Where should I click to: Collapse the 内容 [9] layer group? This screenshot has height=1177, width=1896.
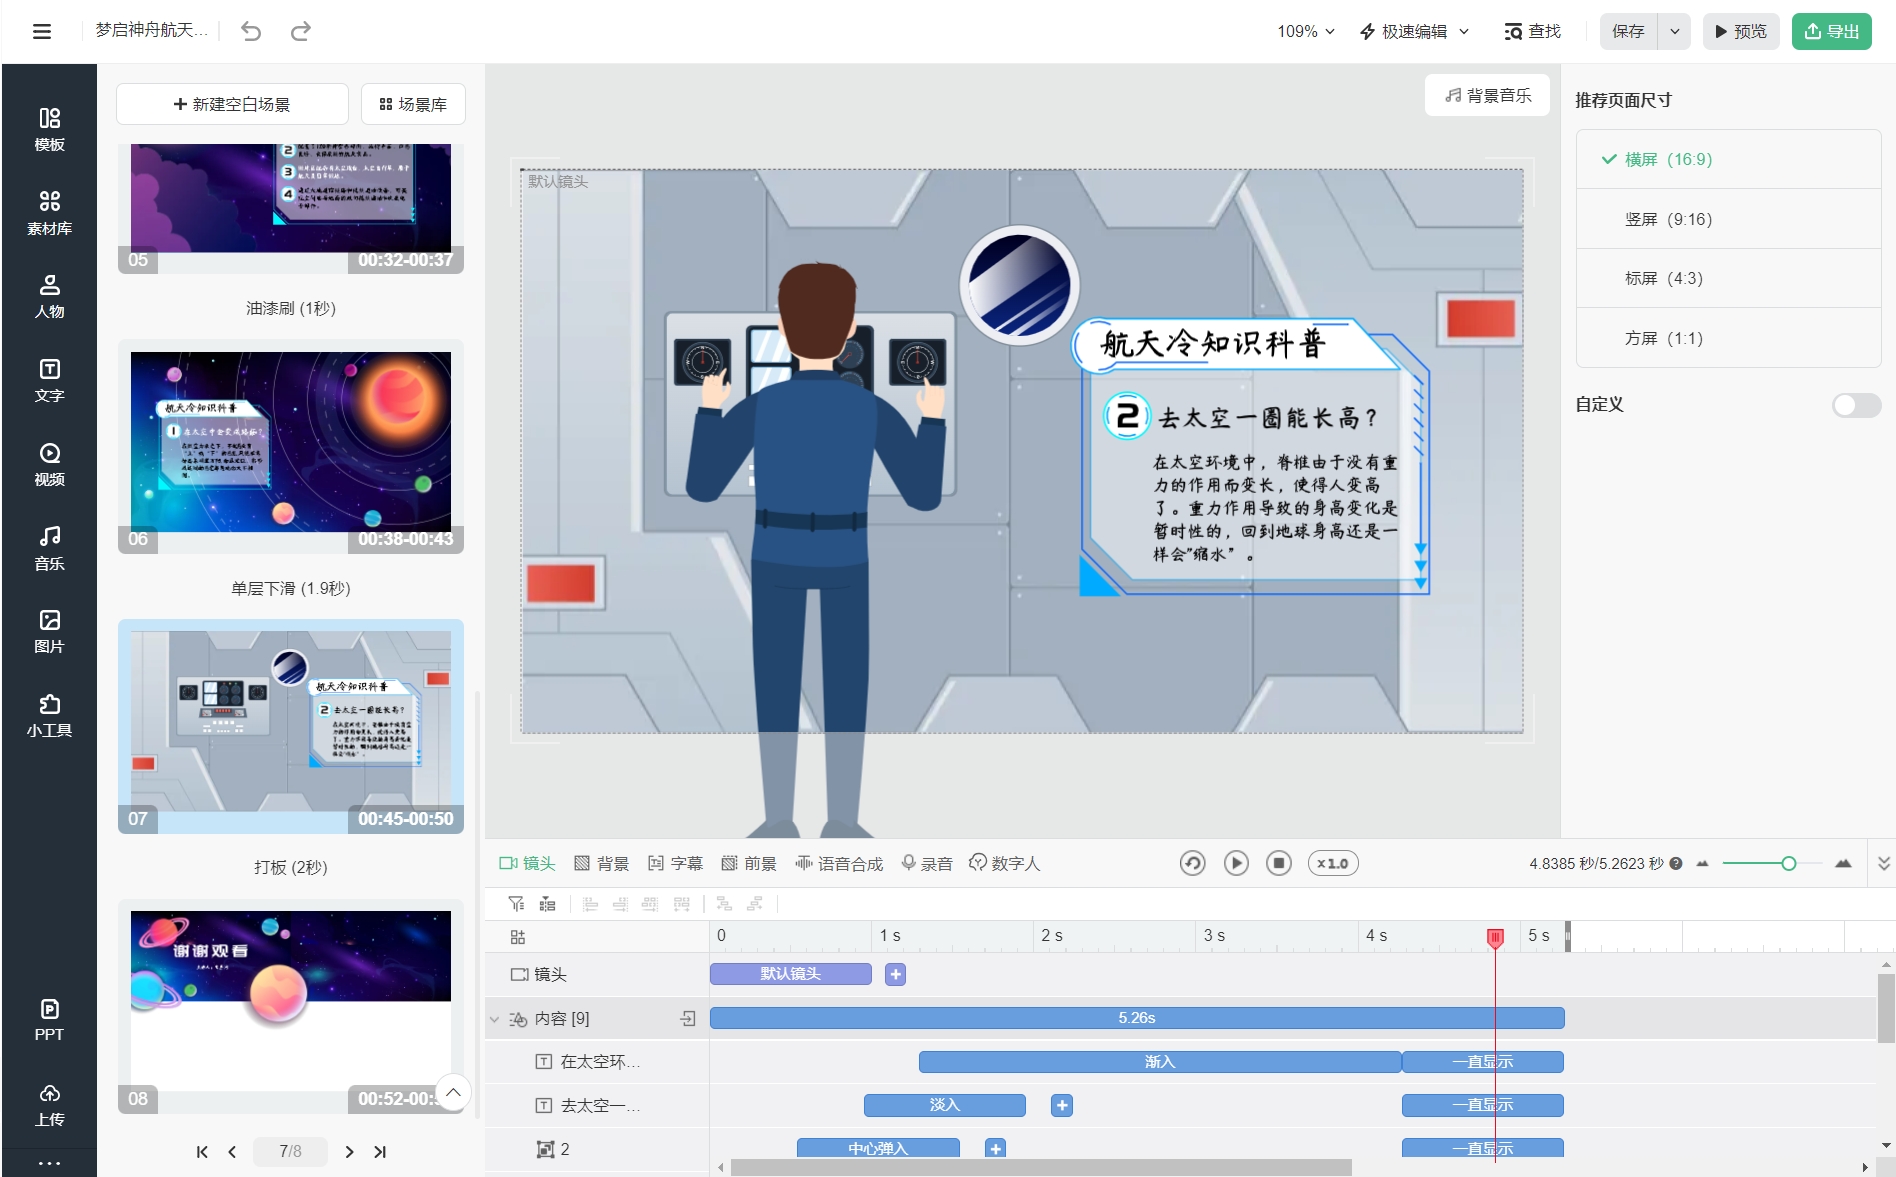[x=494, y=1019]
